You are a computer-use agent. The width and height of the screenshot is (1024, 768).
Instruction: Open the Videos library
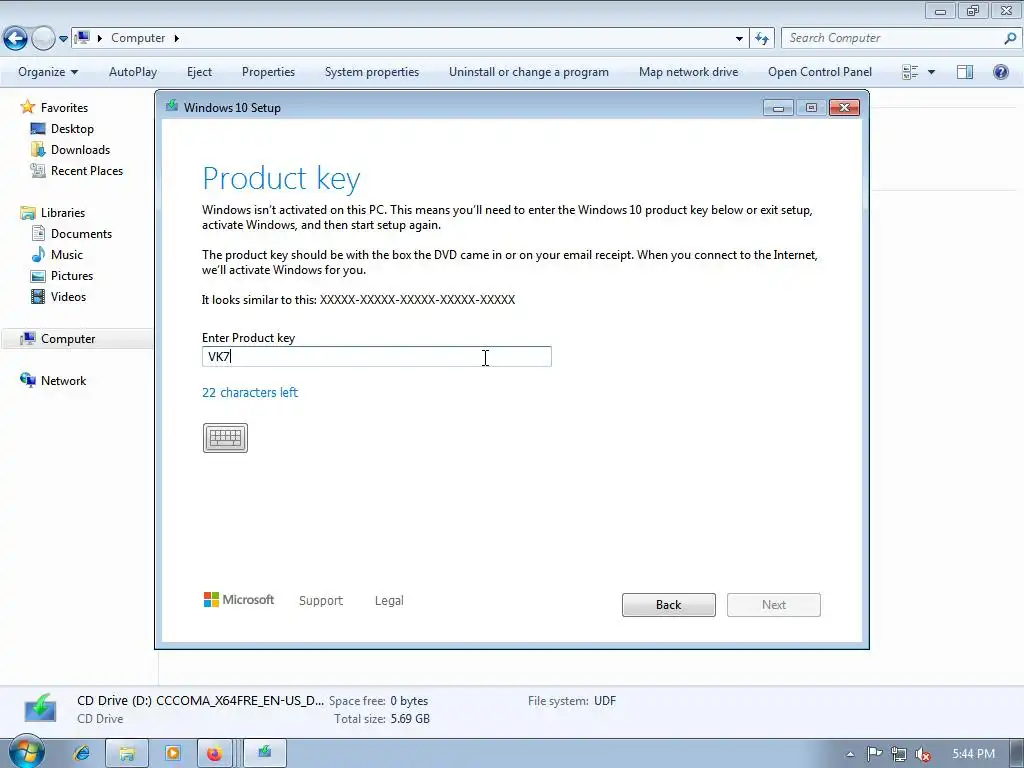(x=68, y=296)
